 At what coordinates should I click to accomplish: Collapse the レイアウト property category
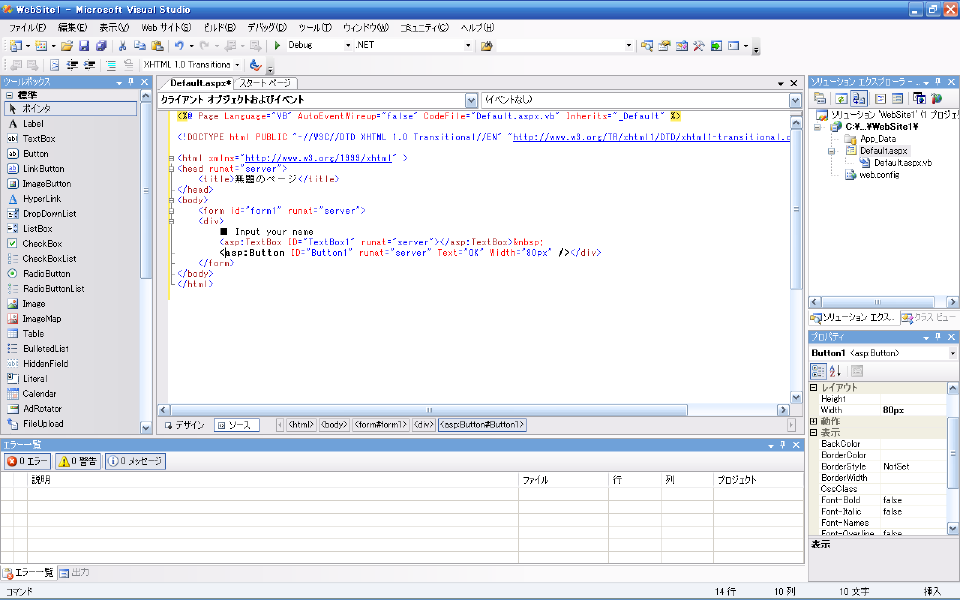[814, 387]
